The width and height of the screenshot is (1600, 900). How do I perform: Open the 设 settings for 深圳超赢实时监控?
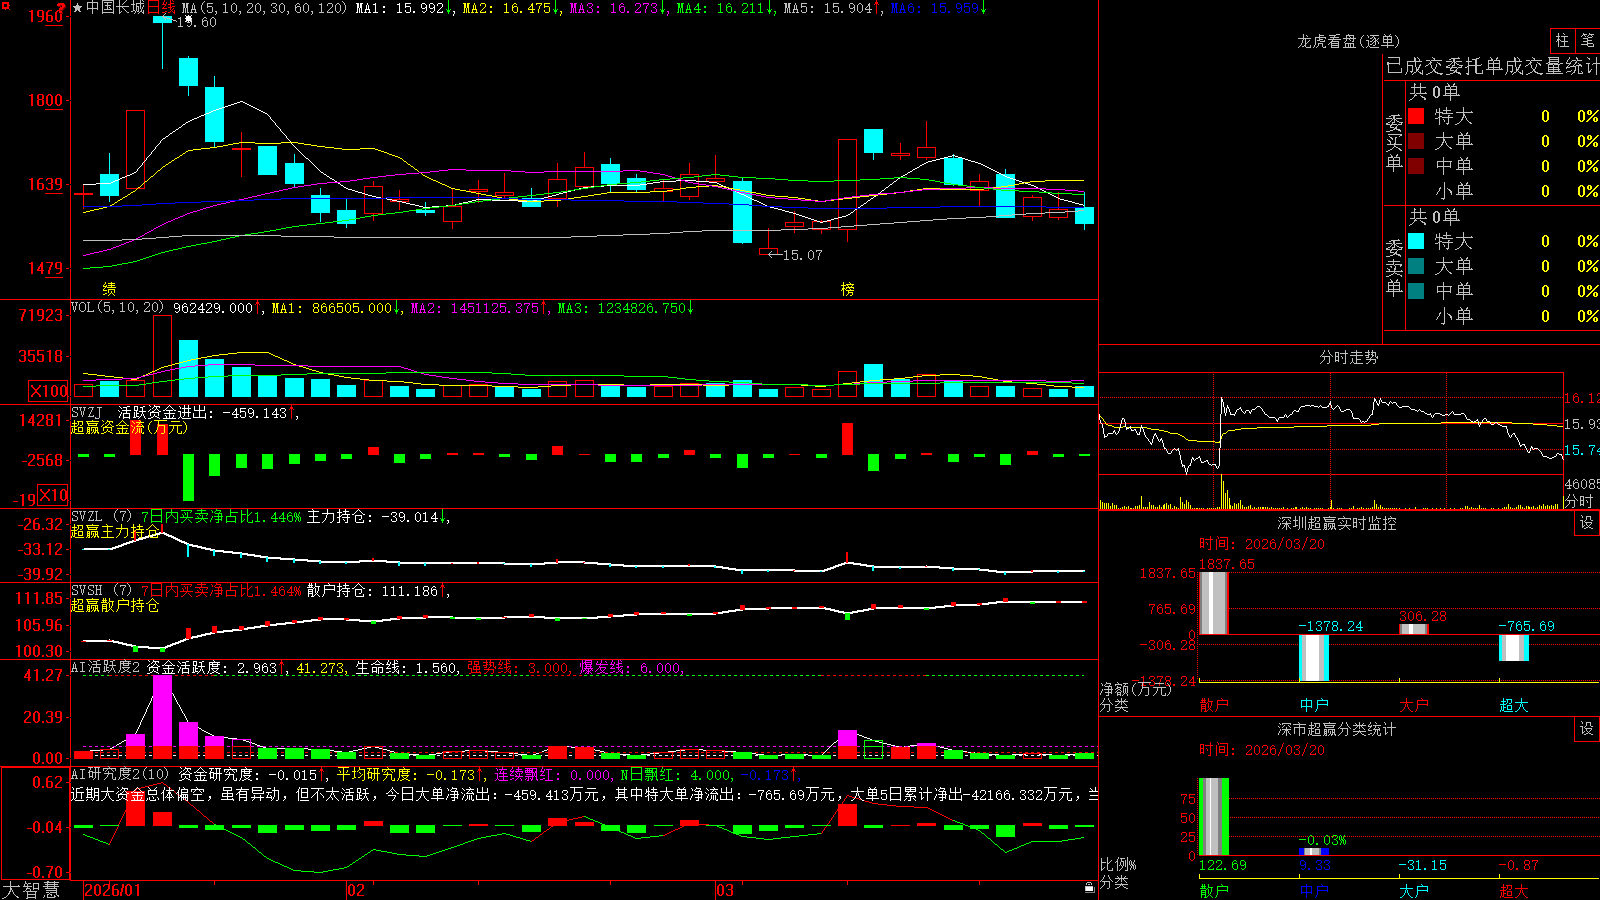pyautogui.click(x=1587, y=523)
